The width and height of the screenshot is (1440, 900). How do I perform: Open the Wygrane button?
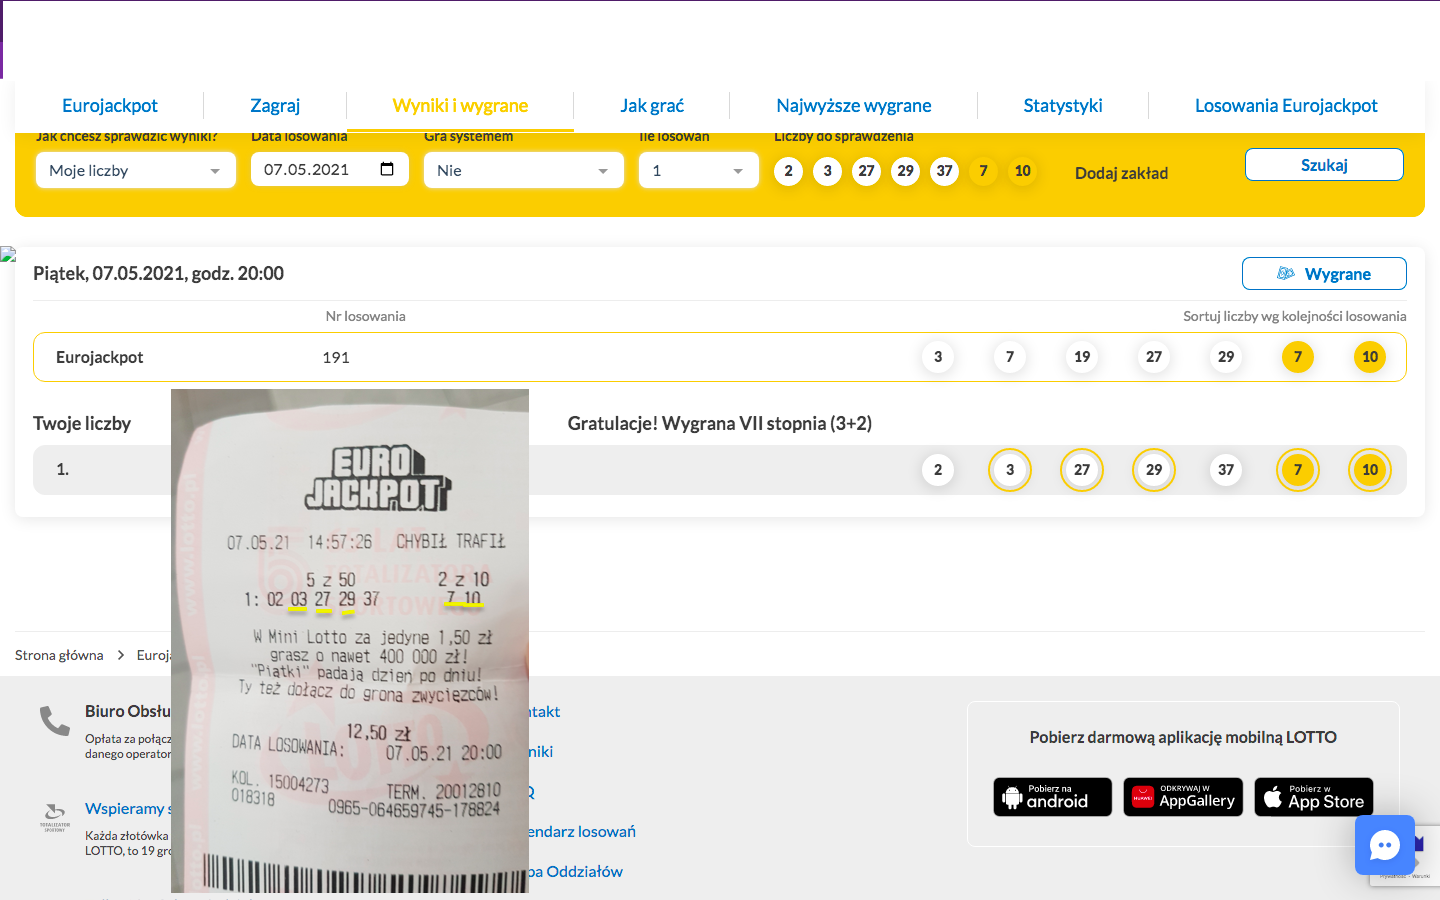pyautogui.click(x=1324, y=274)
